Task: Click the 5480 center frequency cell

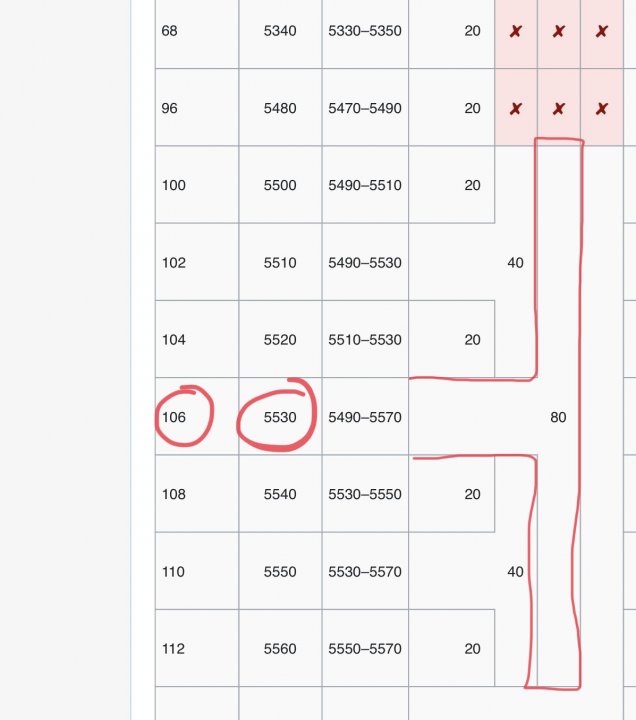Action: [280, 108]
